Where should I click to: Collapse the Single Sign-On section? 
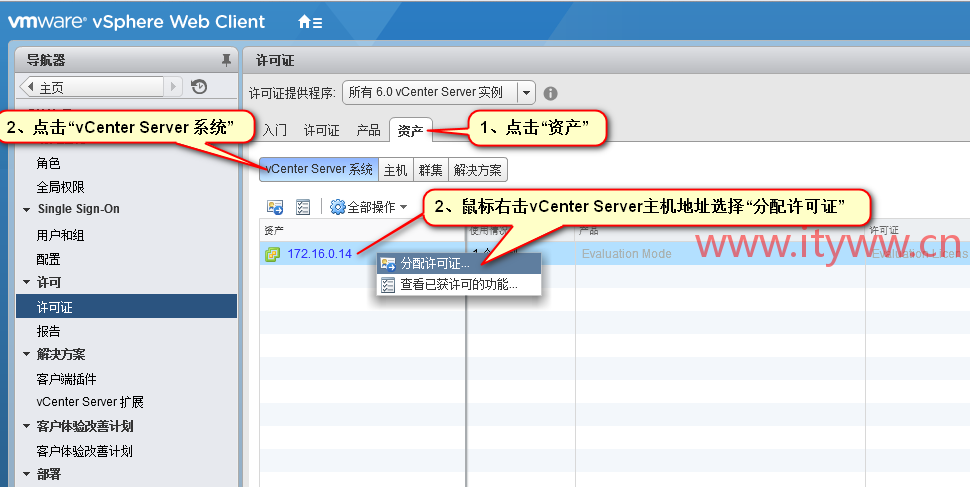(x=27, y=210)
